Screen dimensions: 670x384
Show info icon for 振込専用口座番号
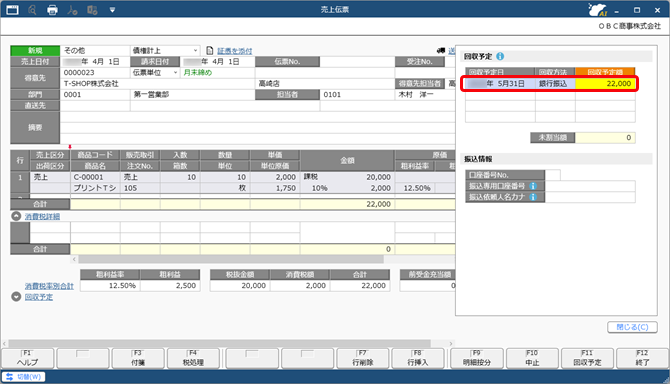pos(533,186)
